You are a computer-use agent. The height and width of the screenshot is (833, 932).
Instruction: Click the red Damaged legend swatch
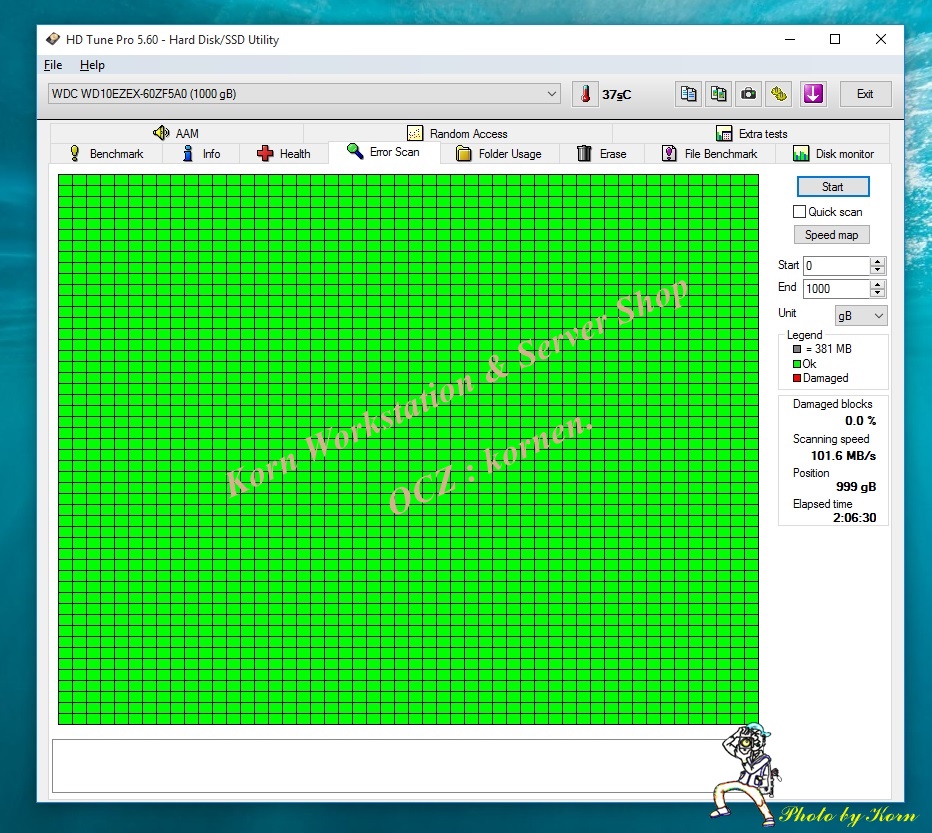(797, 378)
